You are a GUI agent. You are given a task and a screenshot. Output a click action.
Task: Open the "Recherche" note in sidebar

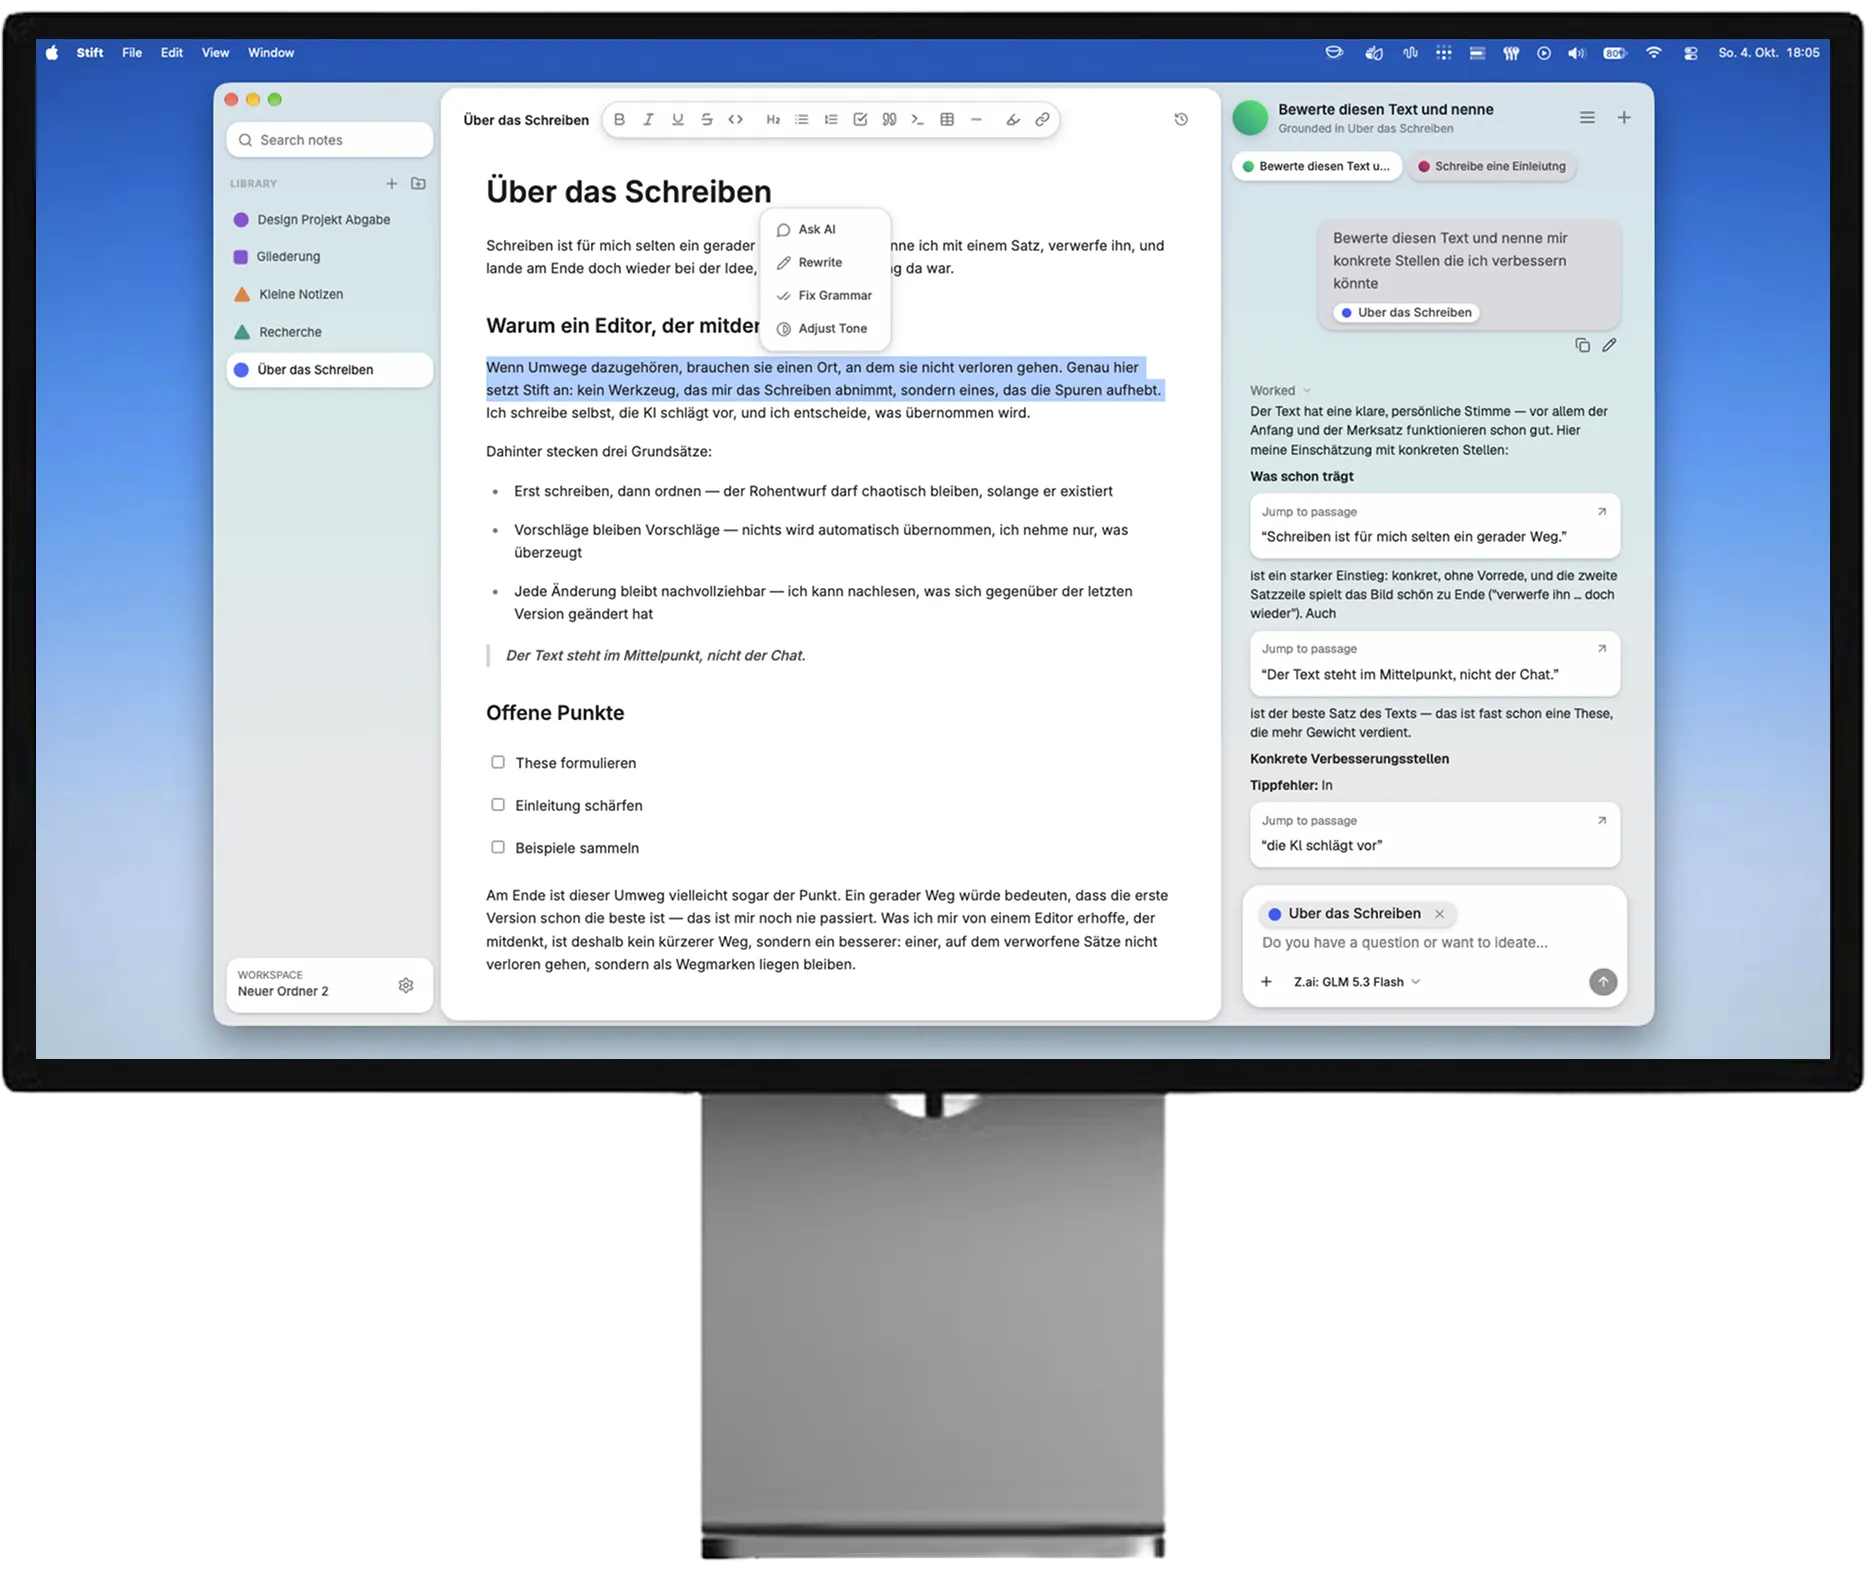tap(329, 332)
